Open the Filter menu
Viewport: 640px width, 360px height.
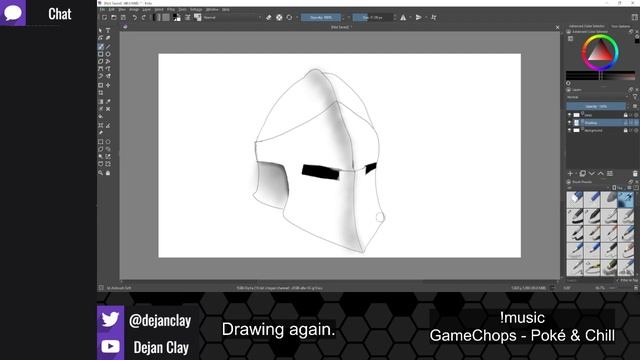coord(171,9)
